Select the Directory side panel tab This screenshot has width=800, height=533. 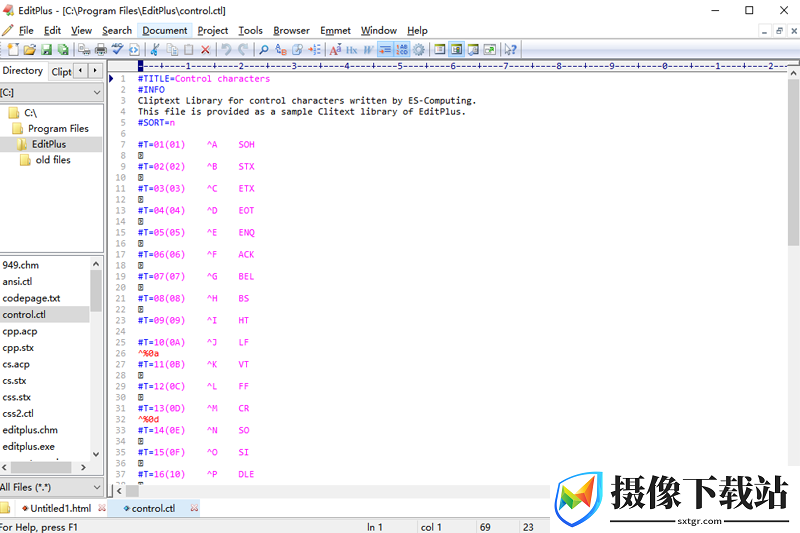pyautogui.click(x=23, y=71)
